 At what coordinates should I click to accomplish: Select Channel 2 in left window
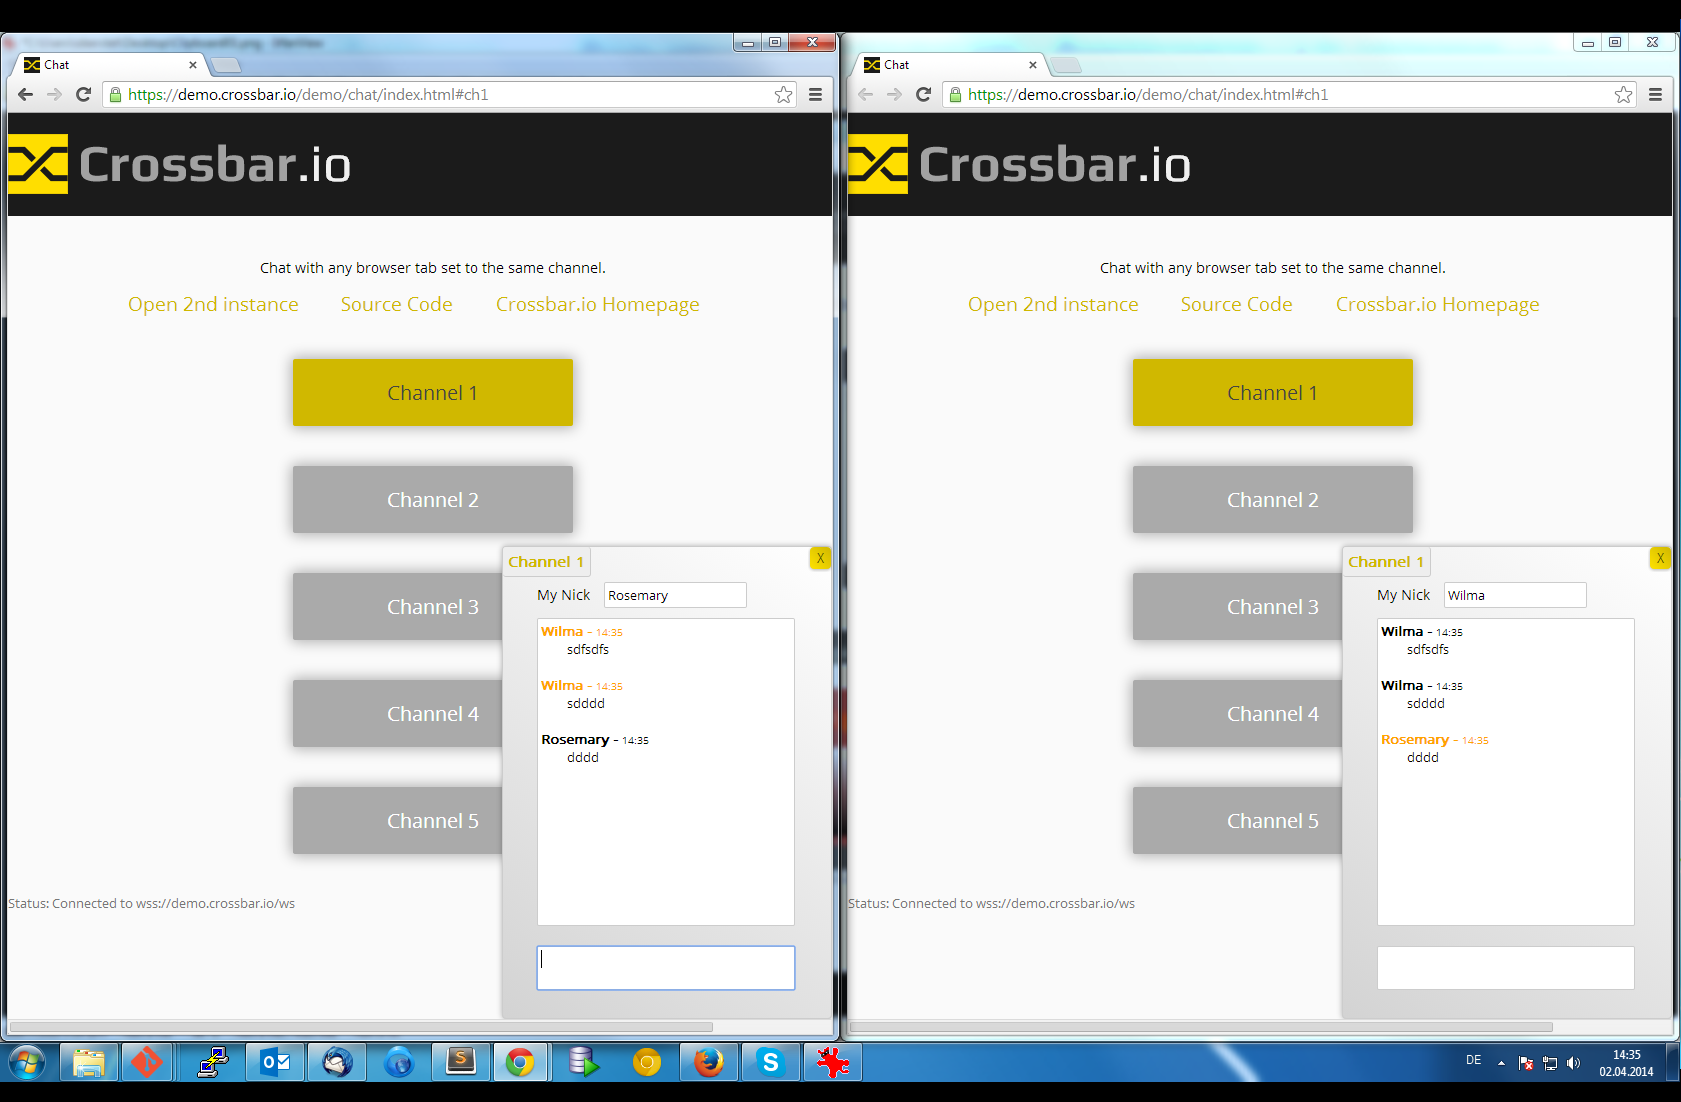click(433, 500)
